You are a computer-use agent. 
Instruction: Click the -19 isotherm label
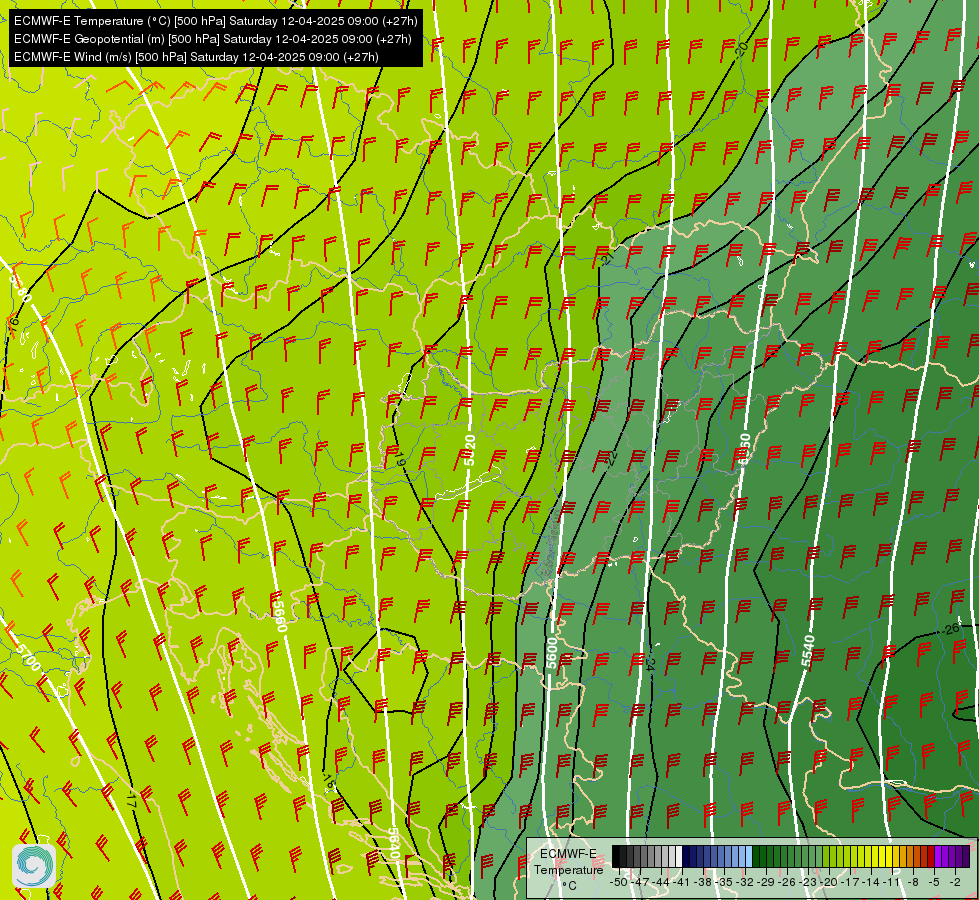click(x=401, y=460)
